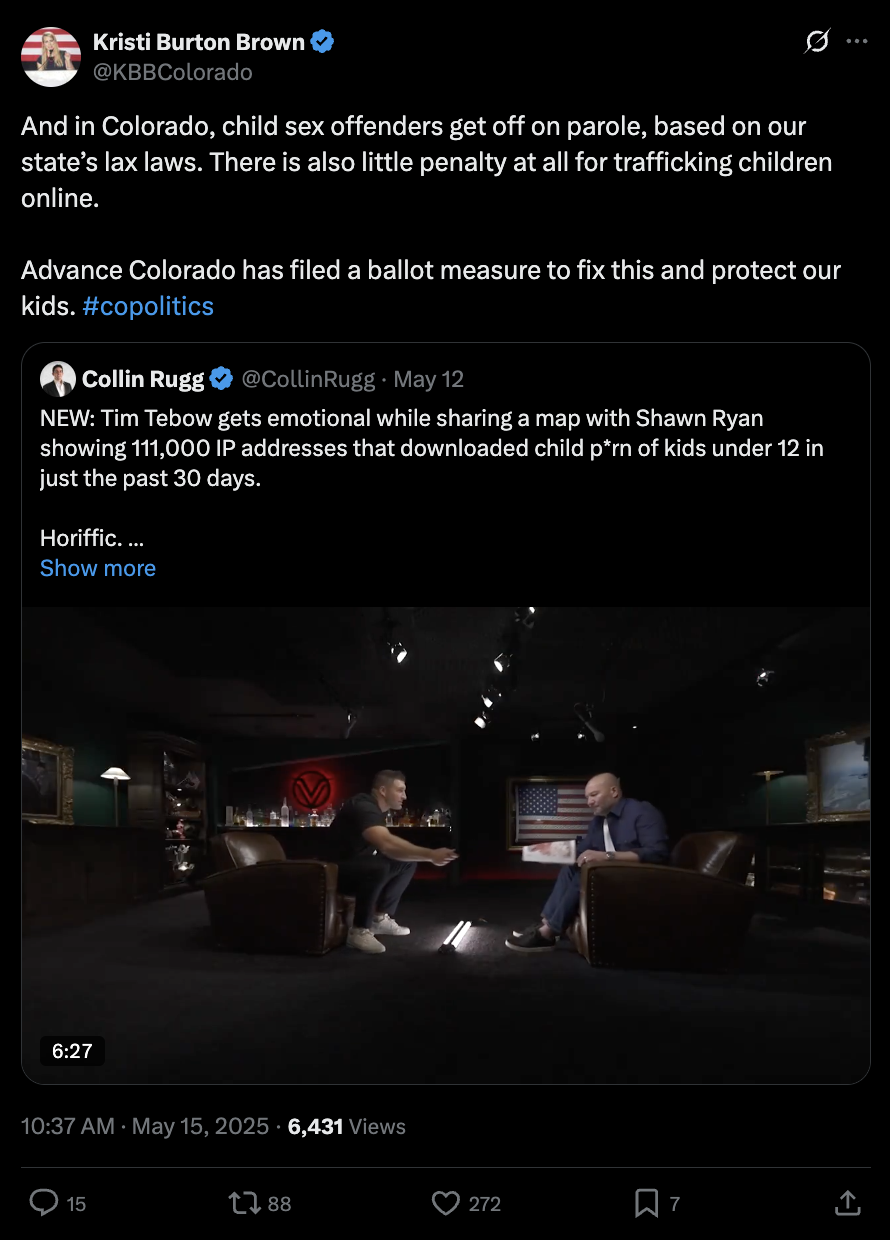This screenshot has height=1240, width=890.
Task: Like the post with heart icon
Action: (x=445, y=1202)
